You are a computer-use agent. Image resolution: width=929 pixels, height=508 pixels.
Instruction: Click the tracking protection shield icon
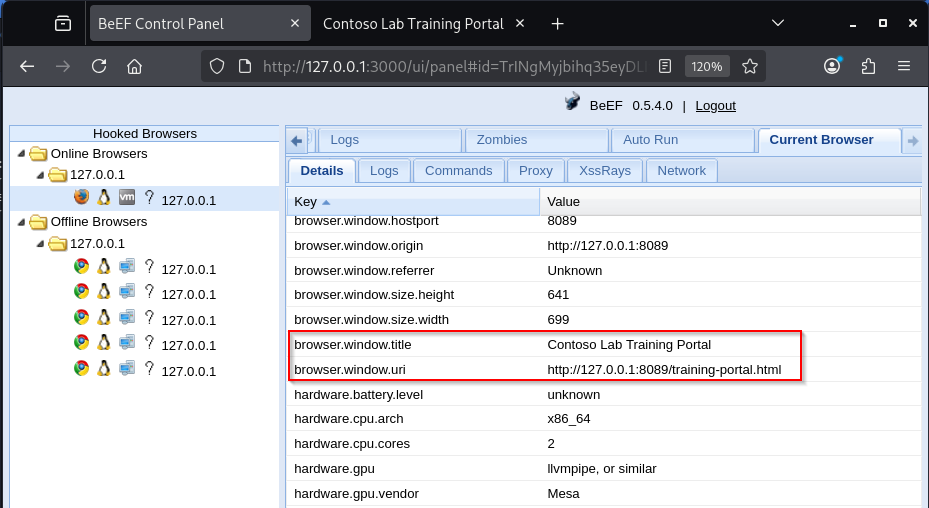coord(217,66)
